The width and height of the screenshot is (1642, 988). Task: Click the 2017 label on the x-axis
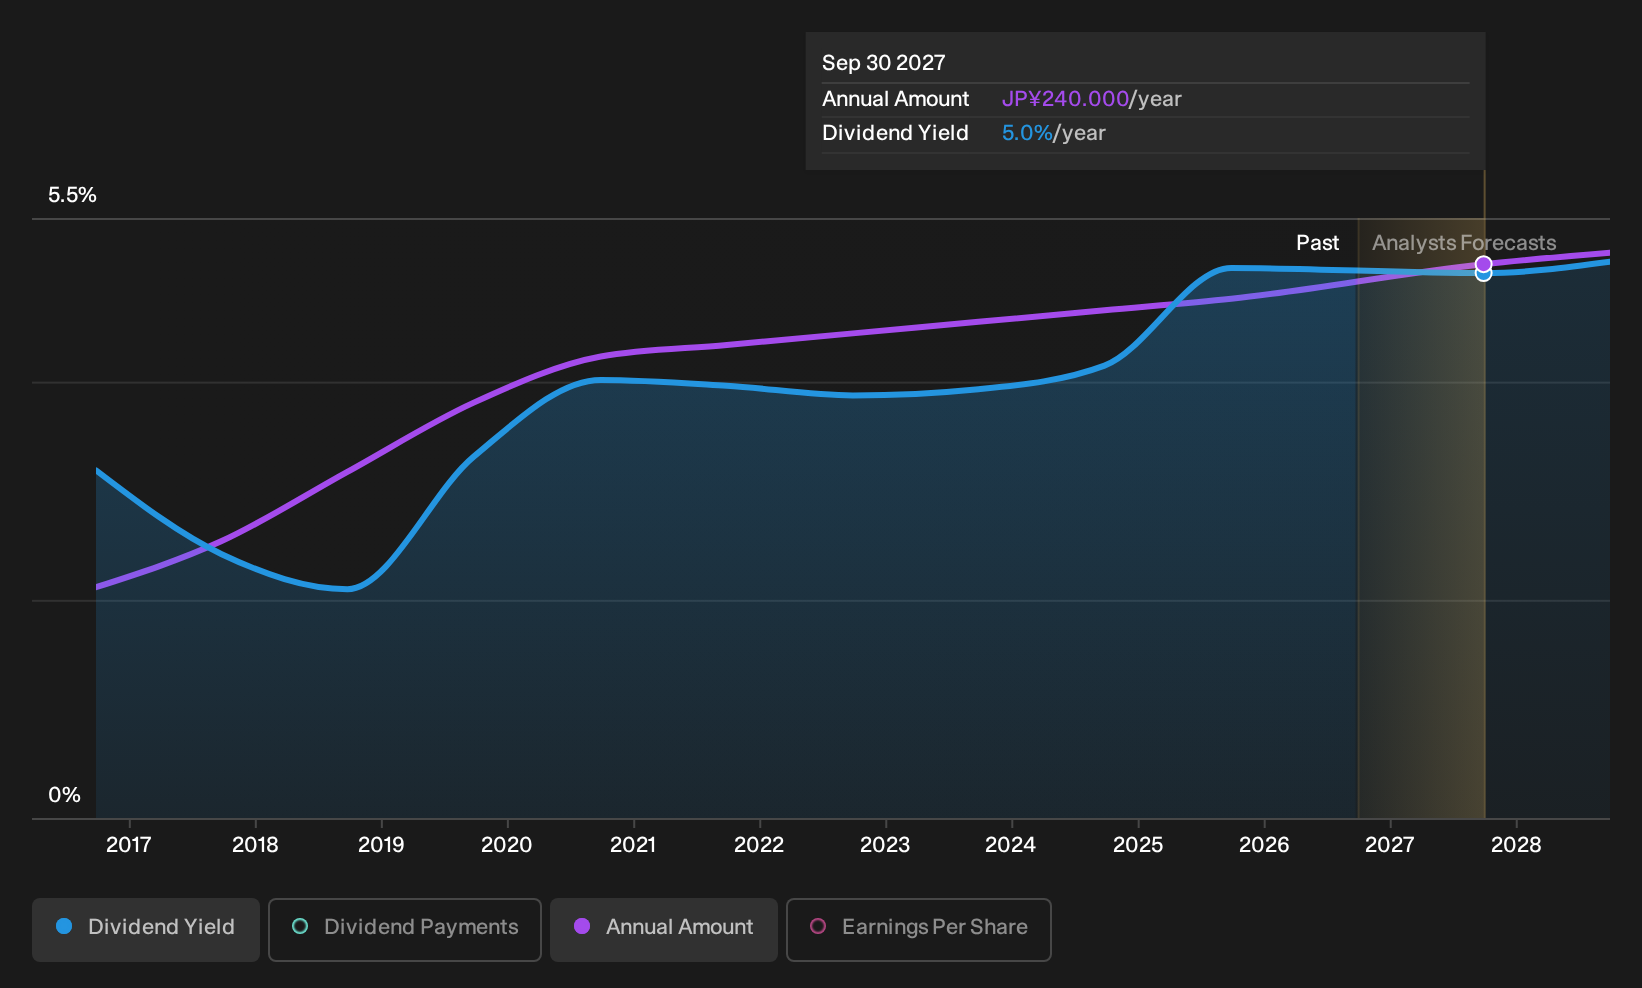tap(129, 845)
